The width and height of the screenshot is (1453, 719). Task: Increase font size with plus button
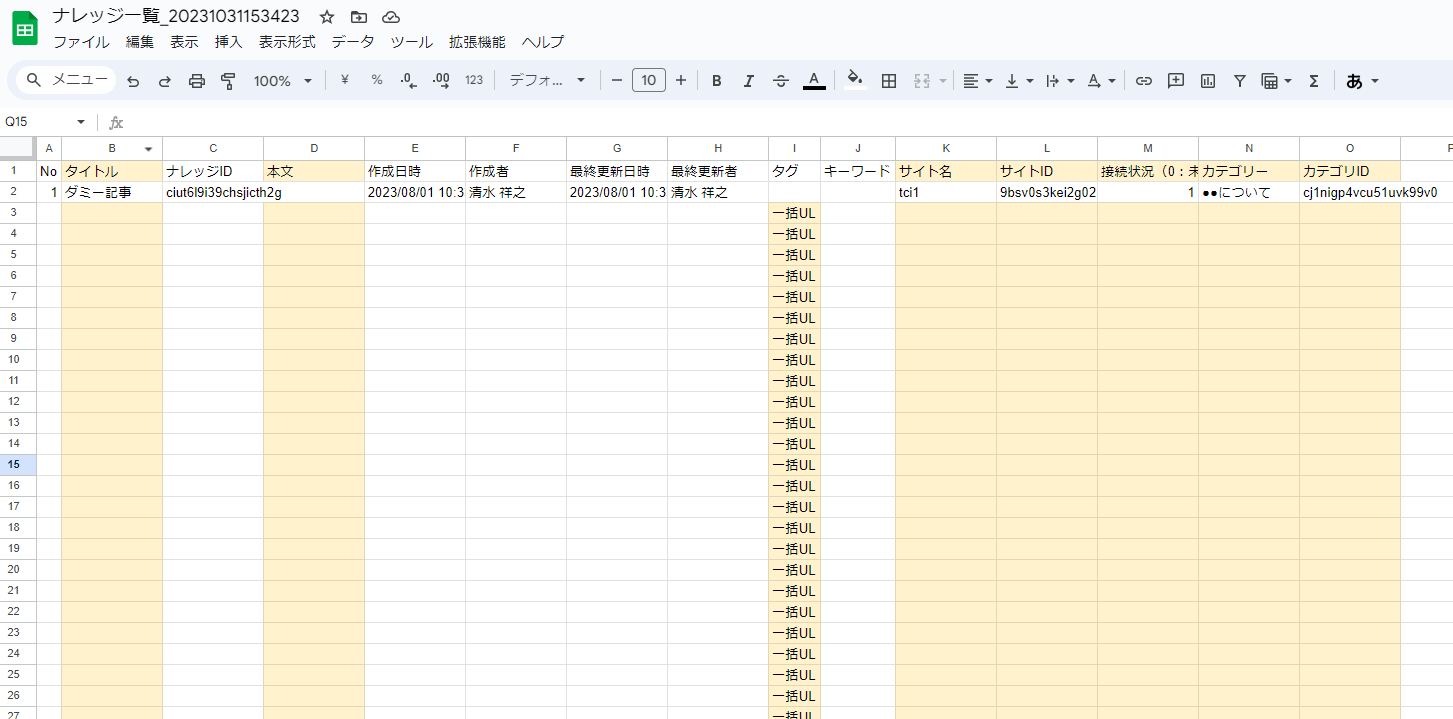[x=681, y=81]
